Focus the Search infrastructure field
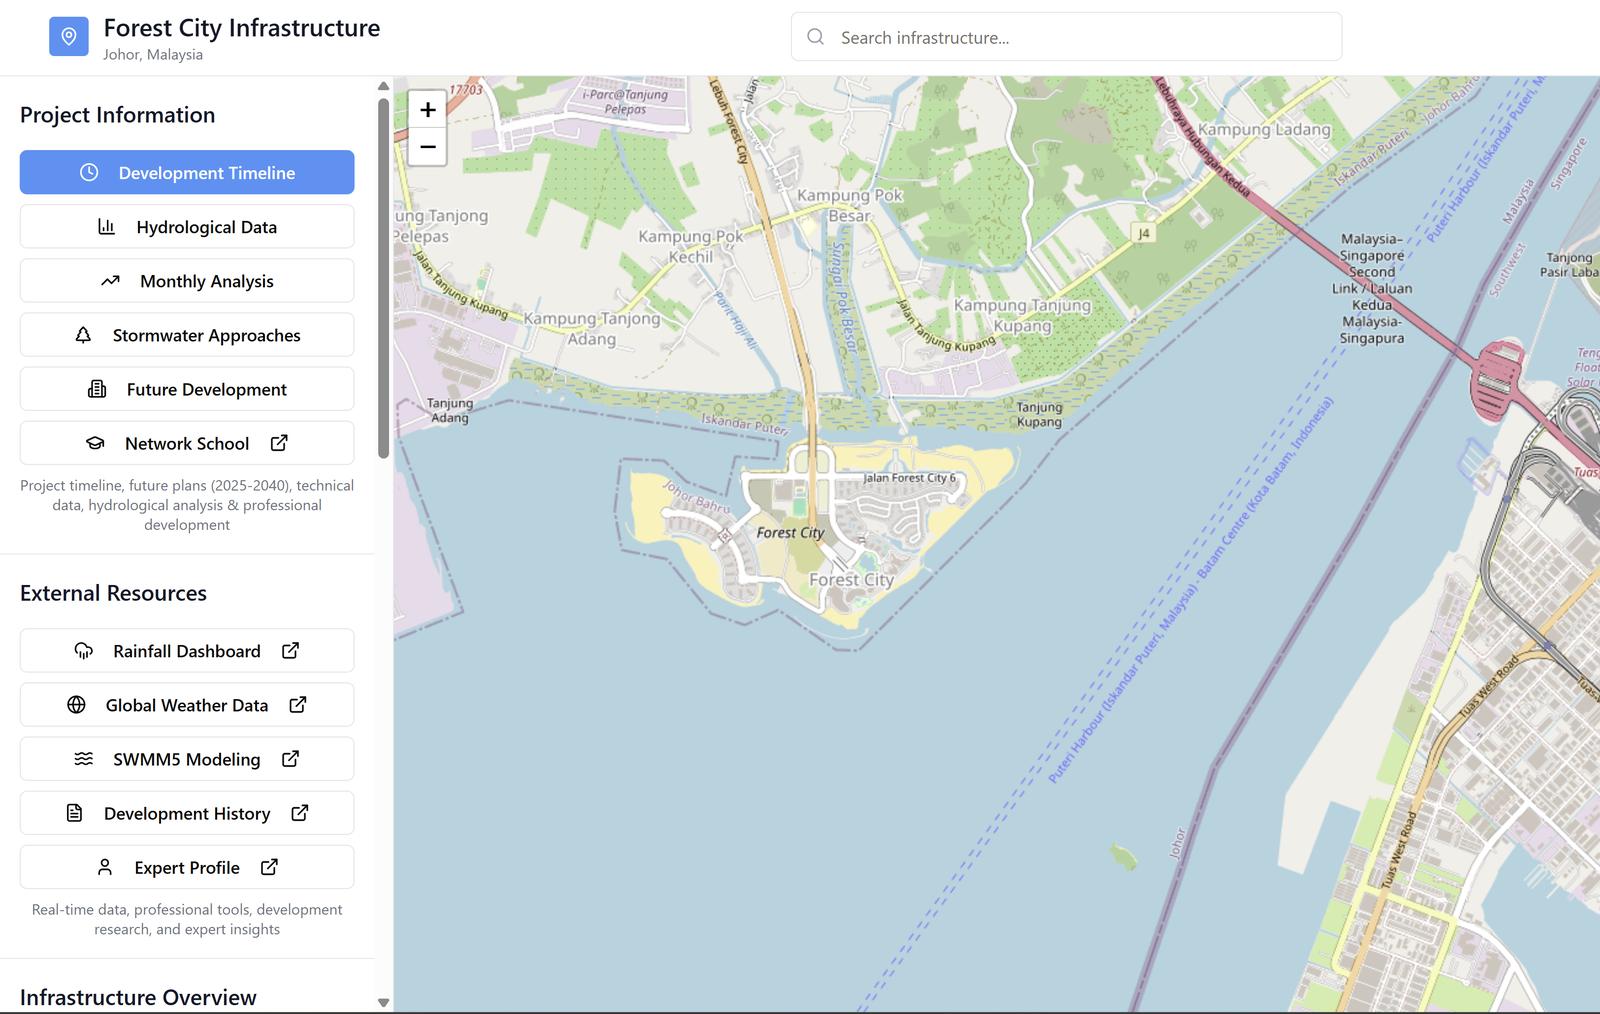This screenshot has width=1600, height=1014. pyautogui.click(x=1066, y=37)
